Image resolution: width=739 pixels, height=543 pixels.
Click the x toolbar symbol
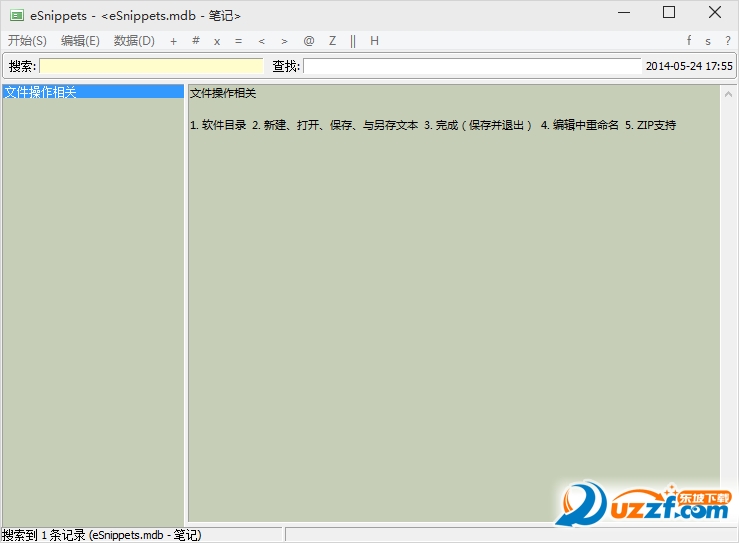(217, 41)
